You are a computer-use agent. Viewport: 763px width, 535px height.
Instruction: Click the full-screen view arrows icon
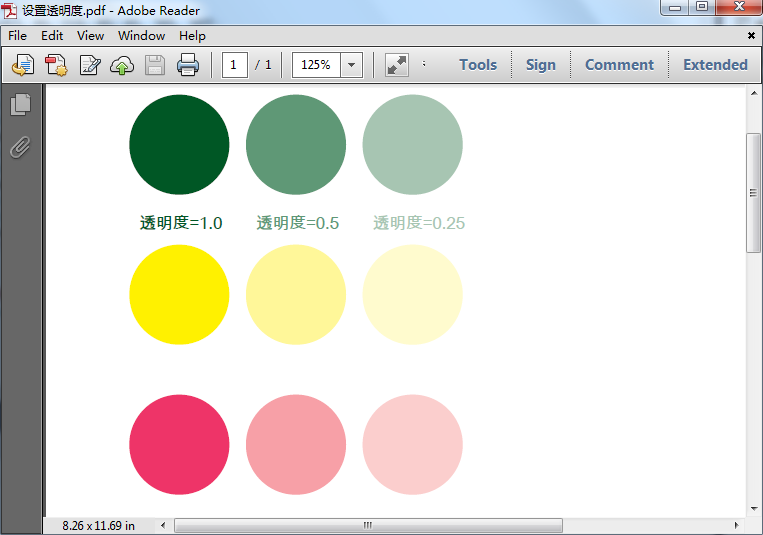(397, 65)
